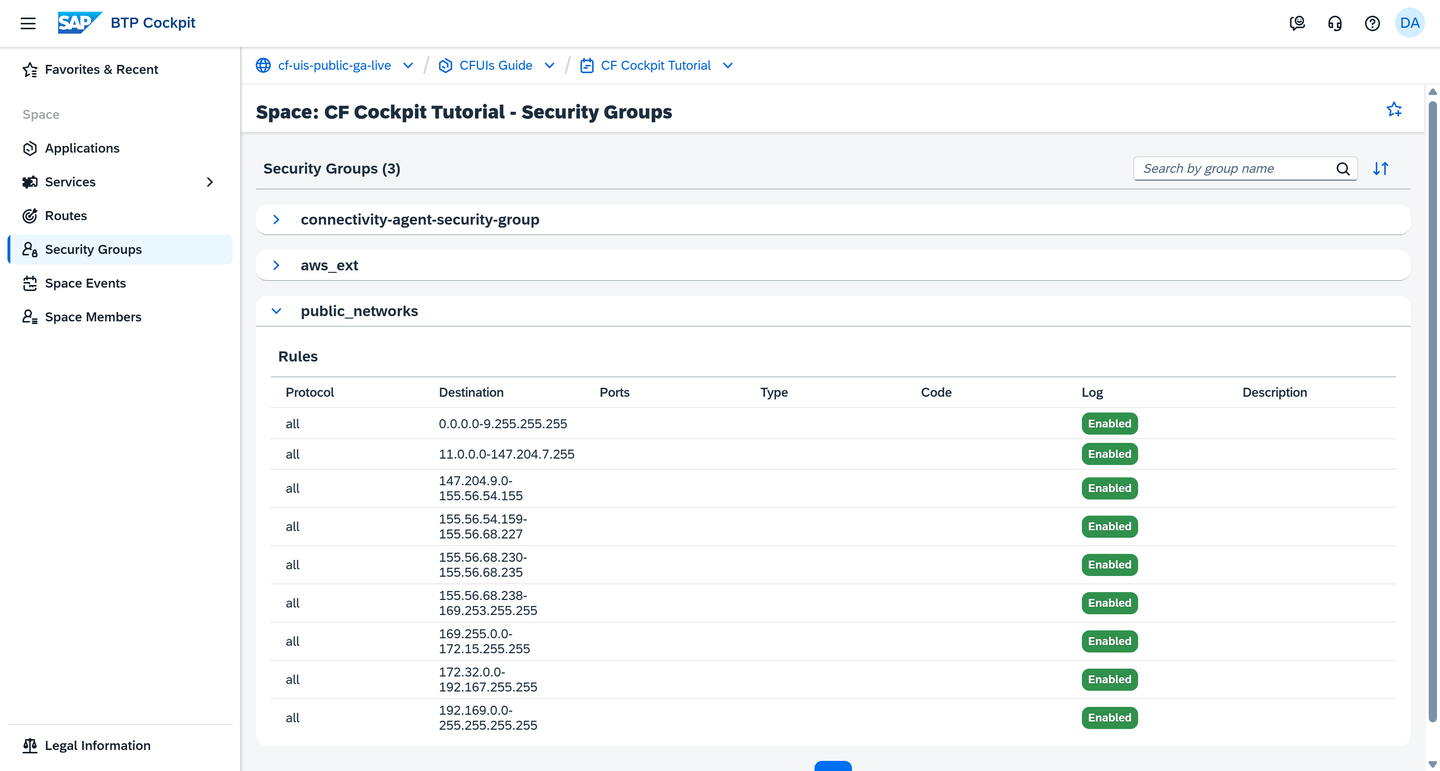Click the sort security groups icon
The width and height of the screenshot is (1440, 771).
pos(1381,169)
